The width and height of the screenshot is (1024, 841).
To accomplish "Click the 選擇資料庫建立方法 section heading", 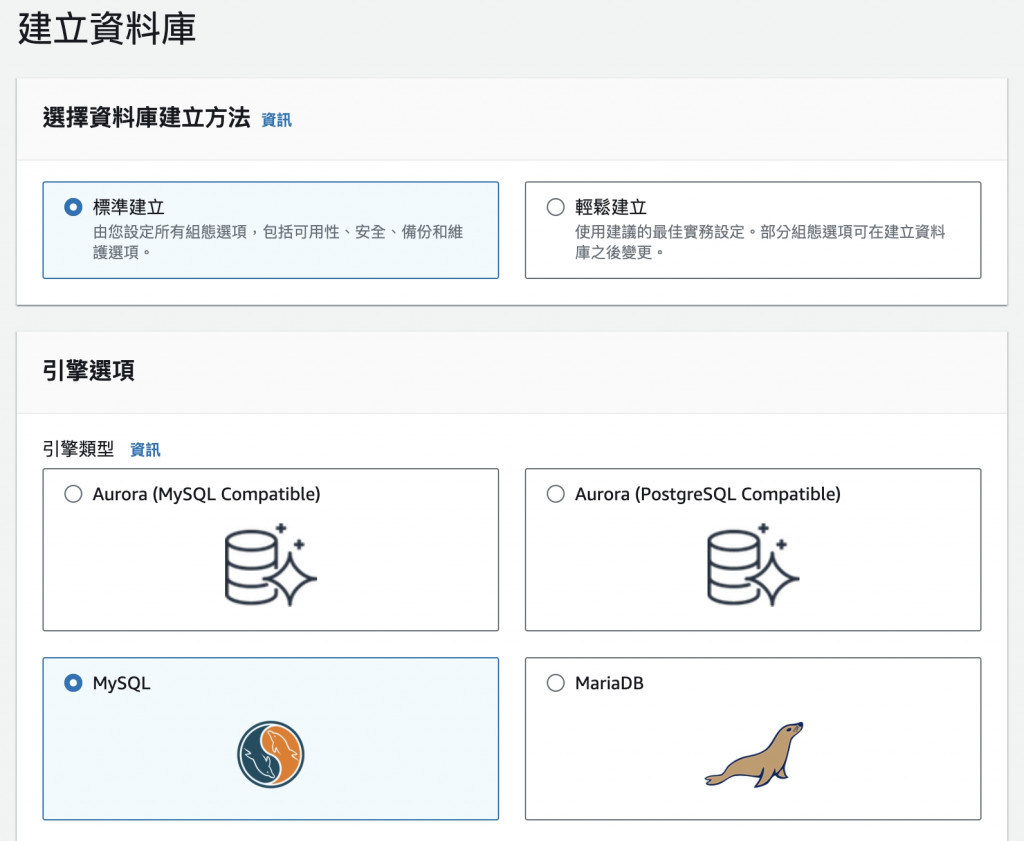I will [146, 118].
